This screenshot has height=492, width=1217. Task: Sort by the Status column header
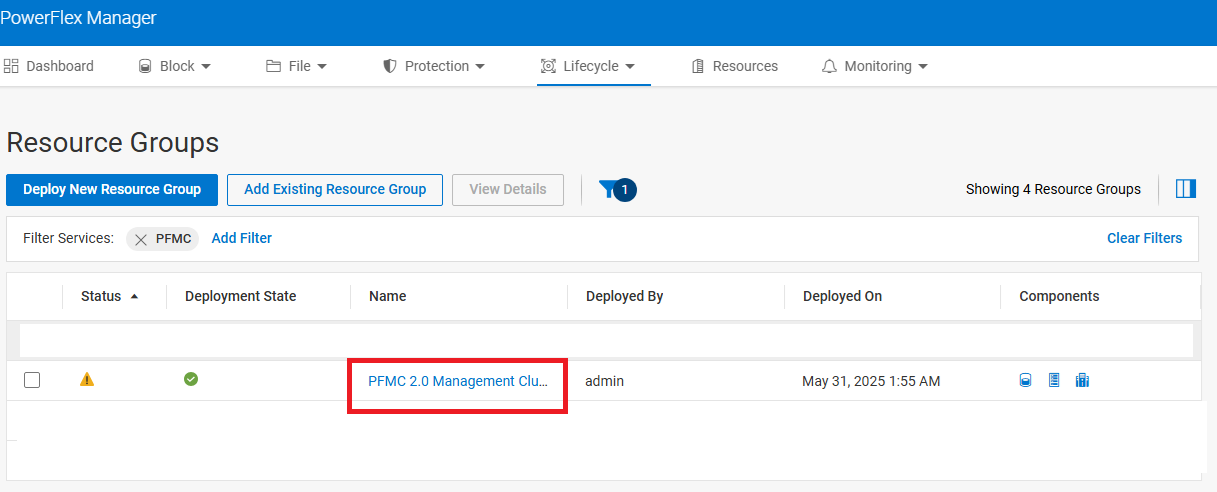tap(101, 296)
